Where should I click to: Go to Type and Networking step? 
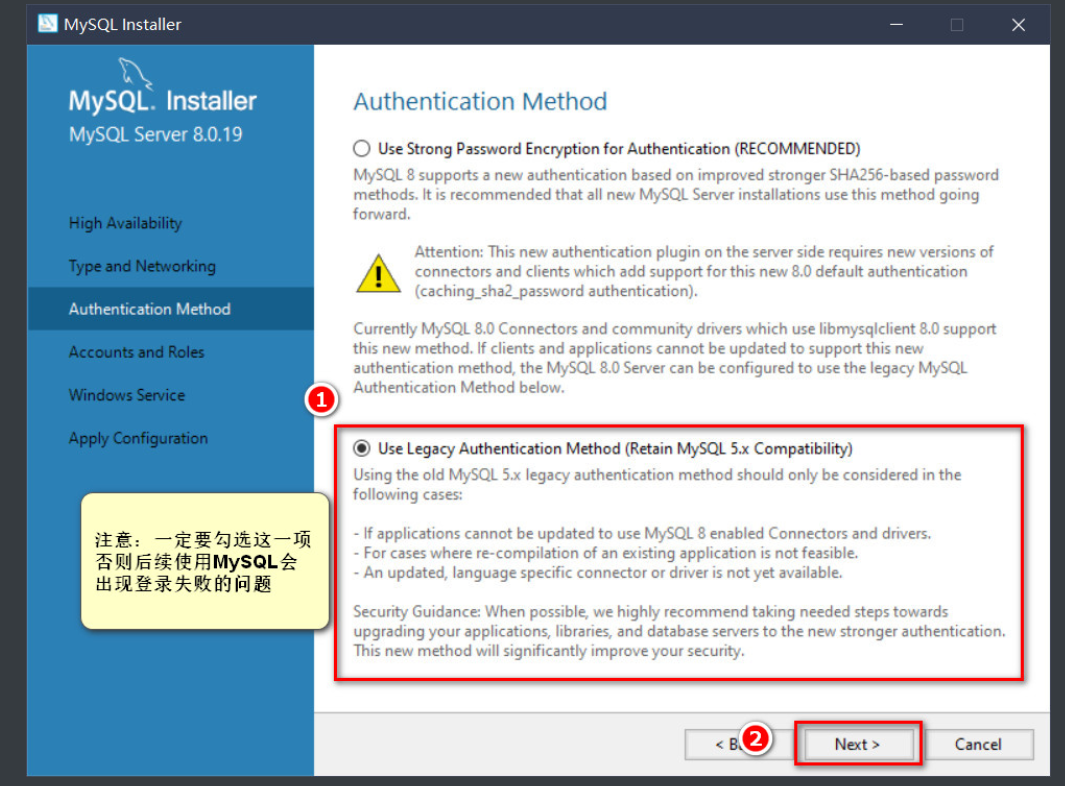point(142,266)
